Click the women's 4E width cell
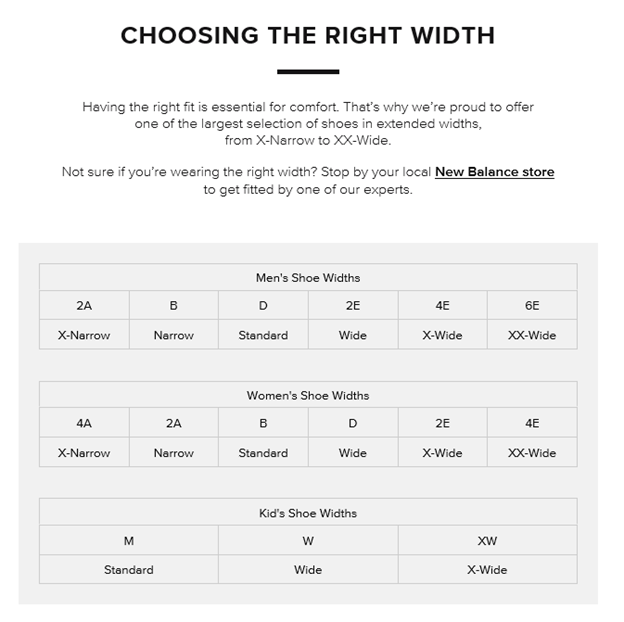This screenshot has width=624, height=622. [x=532, y=424]
